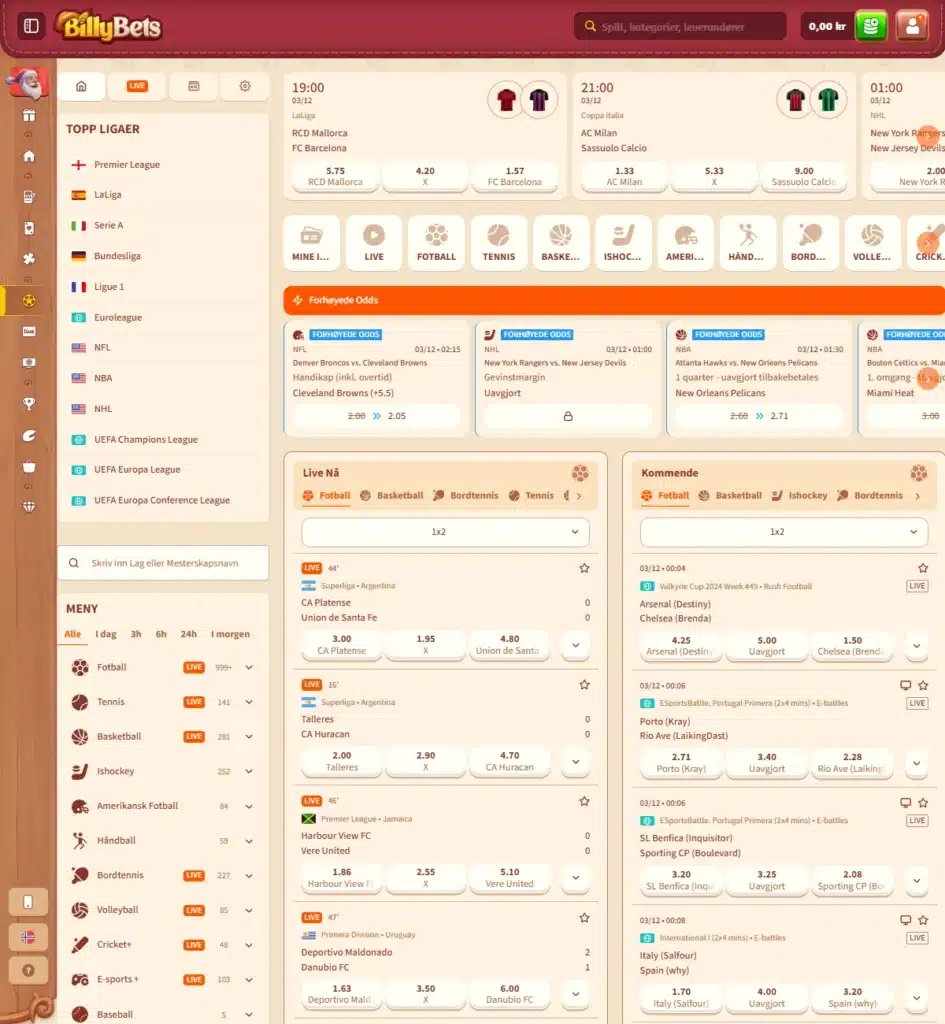Bet 1.33 on AC Milan
The image size is (945, 1024).
coord(624,176)
